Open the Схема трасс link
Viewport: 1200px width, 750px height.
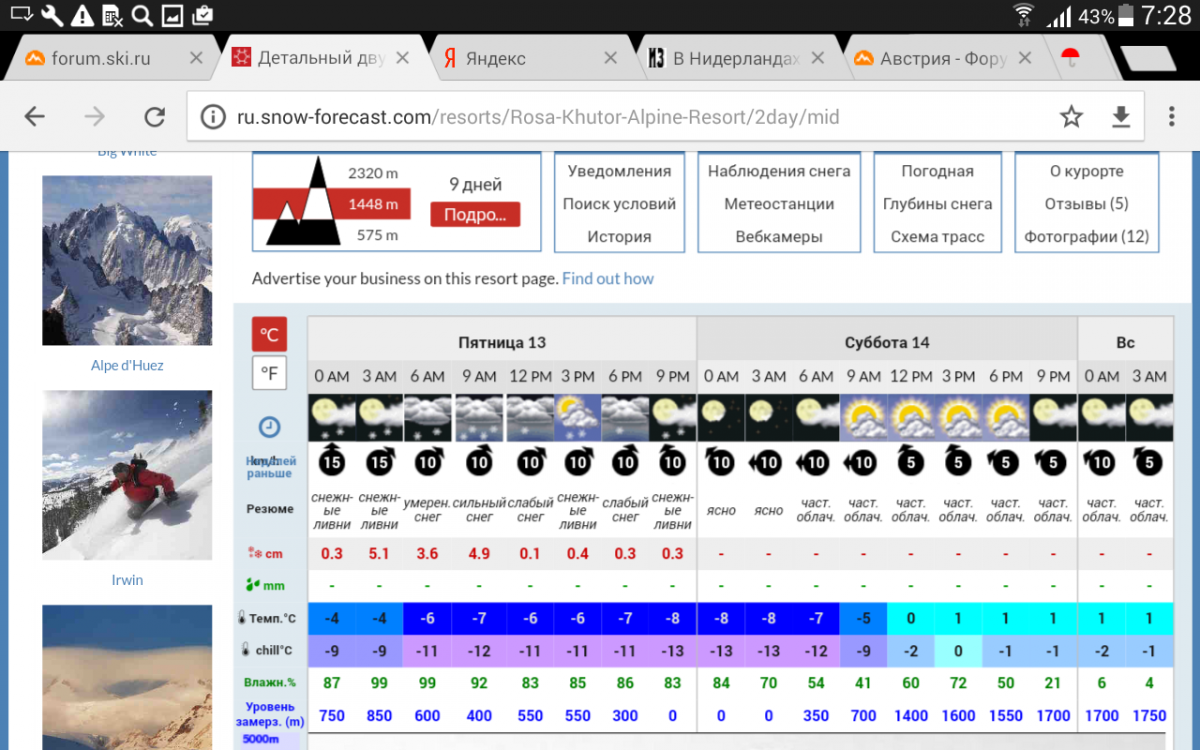tap(937, 237)
